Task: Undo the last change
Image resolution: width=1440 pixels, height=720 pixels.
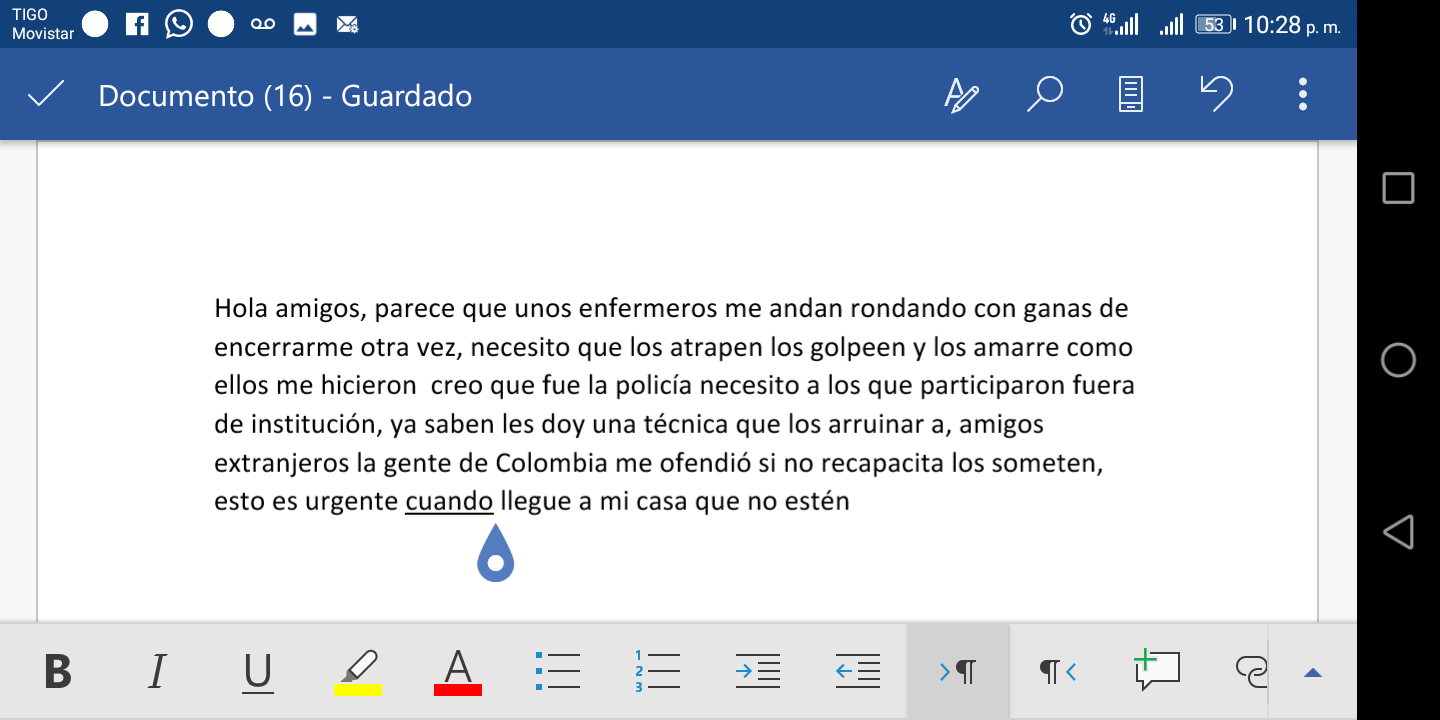Action: [1216, 94]
